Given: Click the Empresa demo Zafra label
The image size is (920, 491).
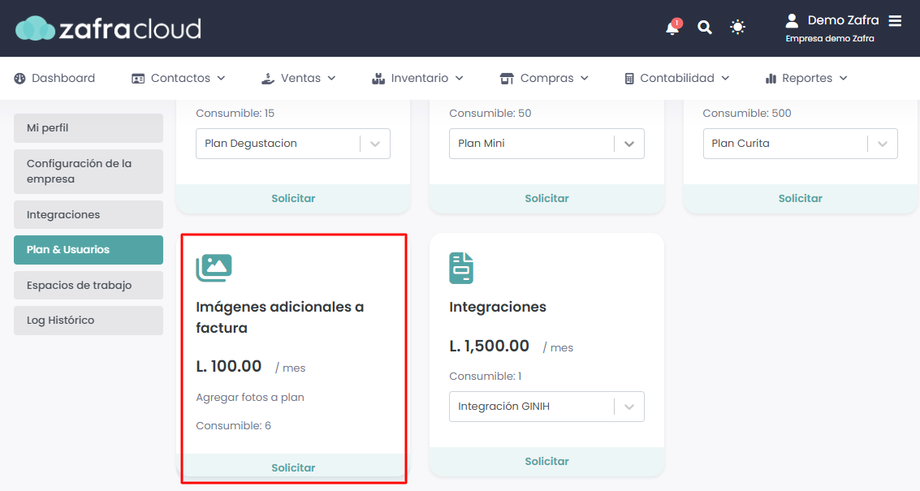Looking at the screenshot, I should [x=830, y=39].
